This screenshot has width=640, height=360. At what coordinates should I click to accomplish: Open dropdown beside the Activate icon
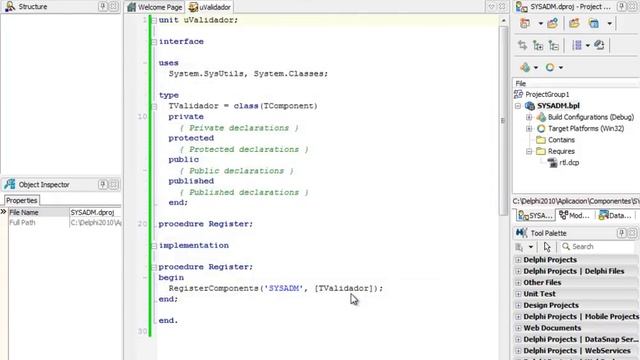pos(540,24)
